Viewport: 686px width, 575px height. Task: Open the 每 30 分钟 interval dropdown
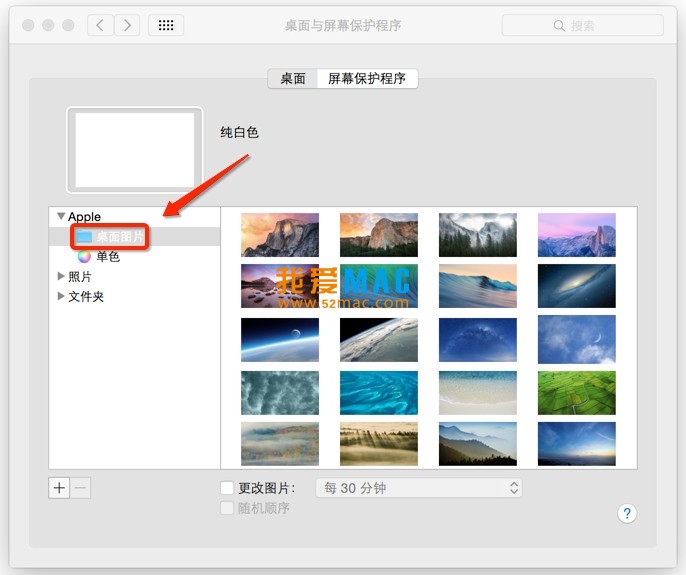click(419, 487)
